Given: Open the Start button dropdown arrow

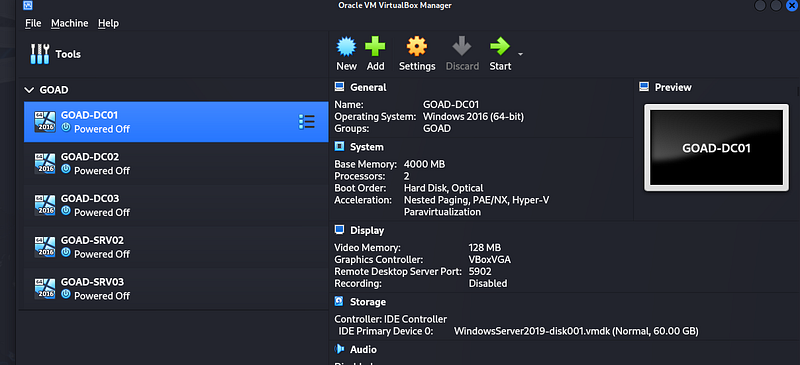Looking at the screenshot, I should pyautogui.click(x=520, y=54).
